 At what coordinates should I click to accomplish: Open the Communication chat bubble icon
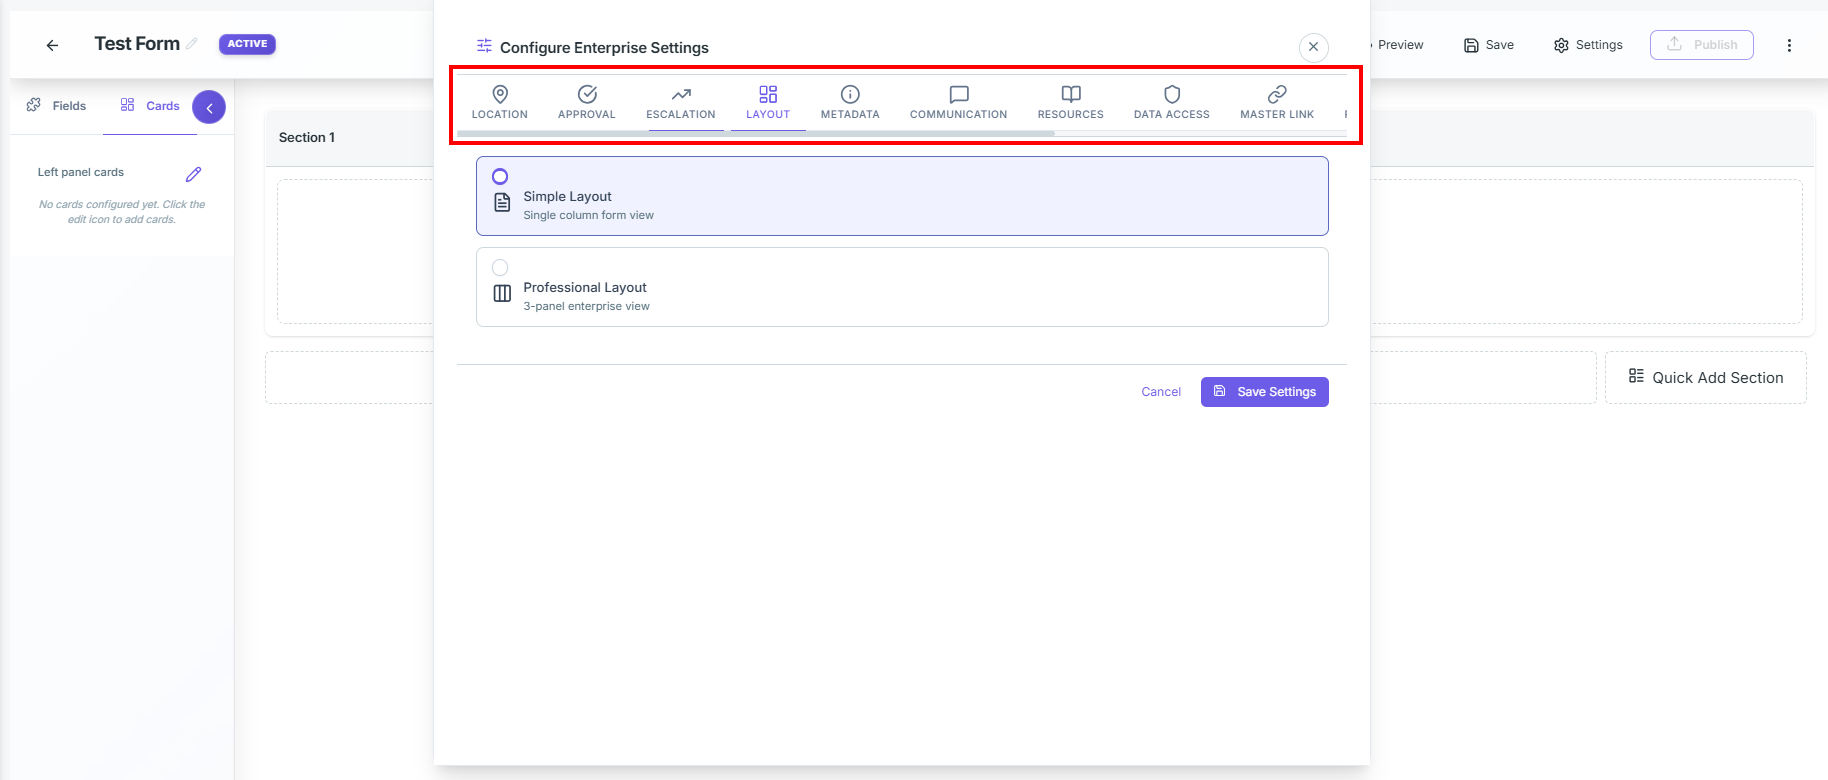coord(959,94)
